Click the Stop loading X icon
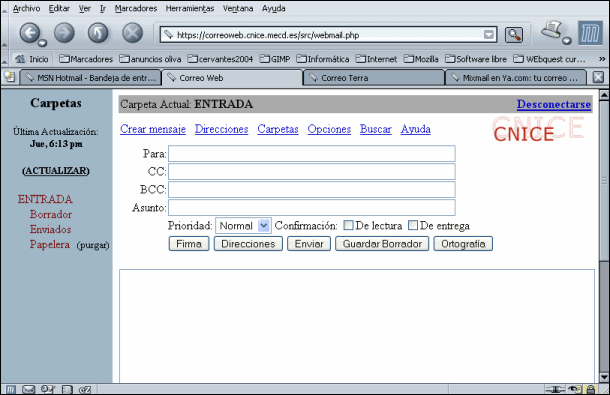This screenshot has width=610, height=395. pyautogui.click(x=132, y=33)
